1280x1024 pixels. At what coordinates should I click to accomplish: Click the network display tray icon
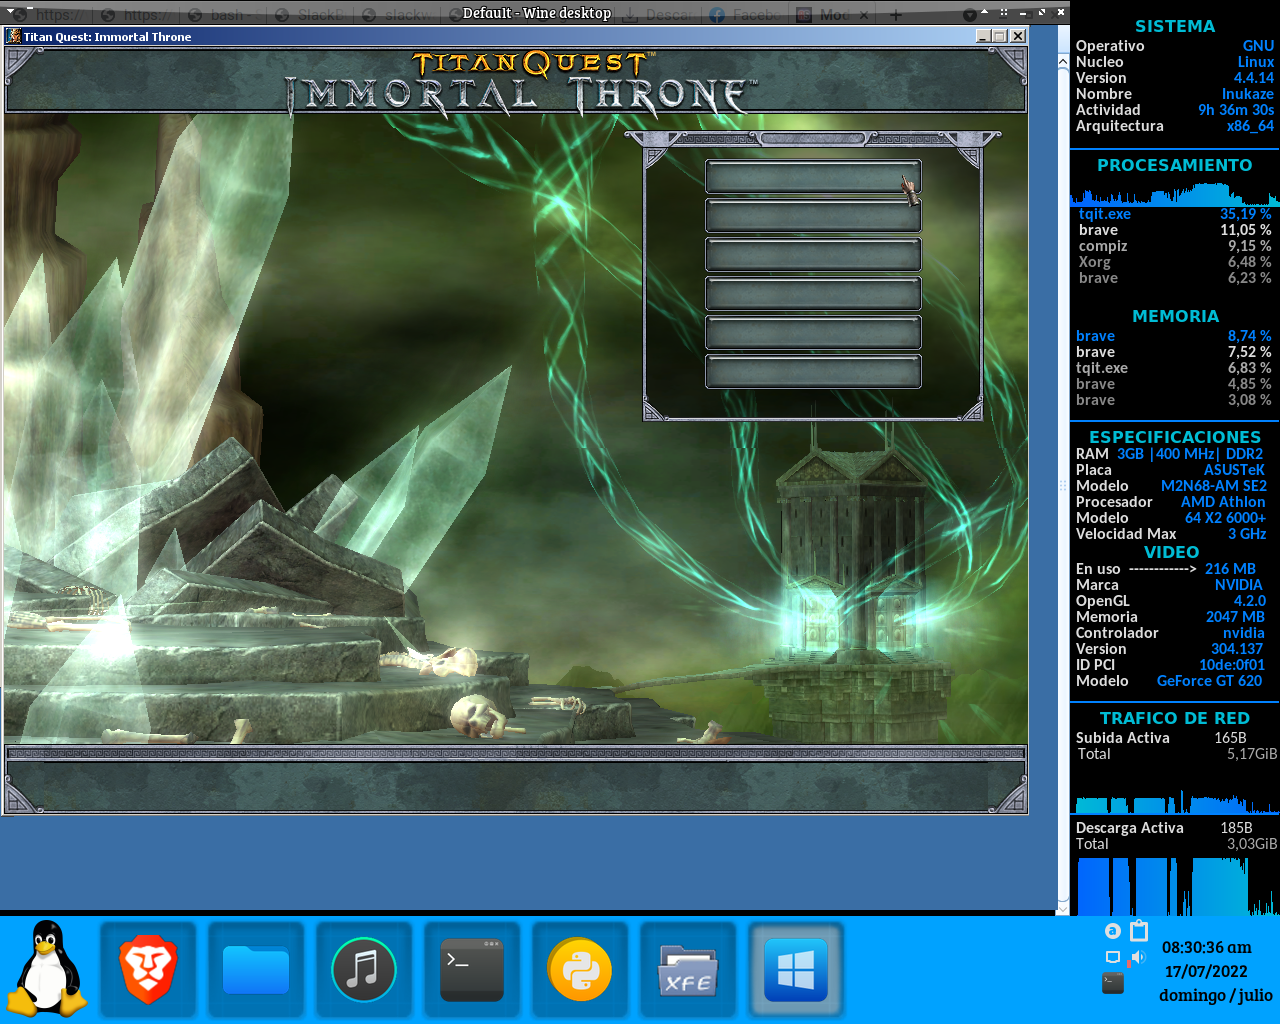point(1112,958)
